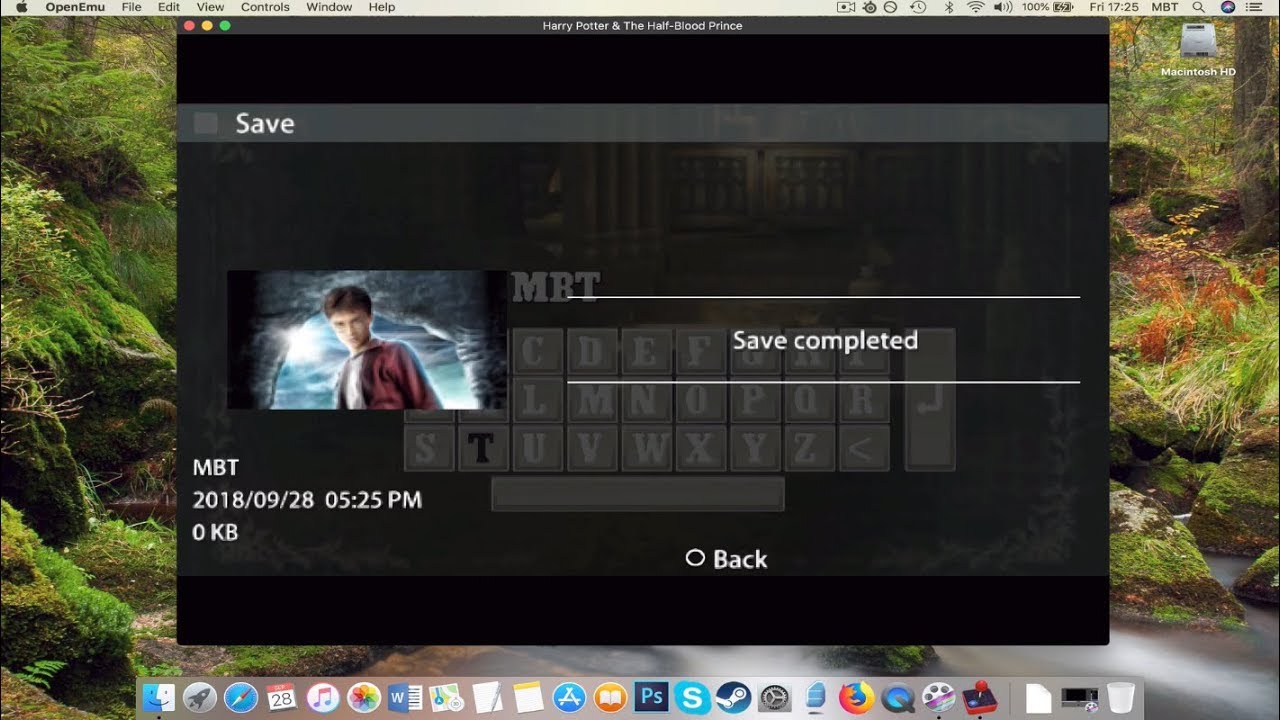Click the backspace '<' key on game keyboard

point(863,449)
